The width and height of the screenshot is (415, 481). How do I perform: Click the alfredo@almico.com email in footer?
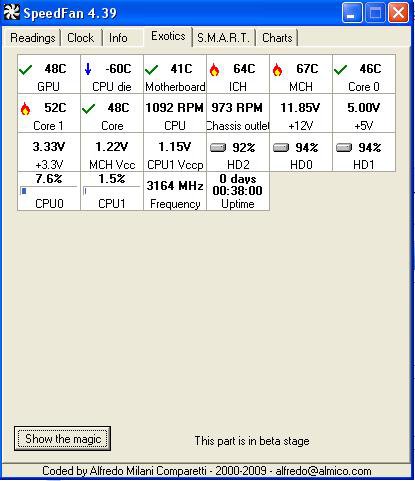323,471
